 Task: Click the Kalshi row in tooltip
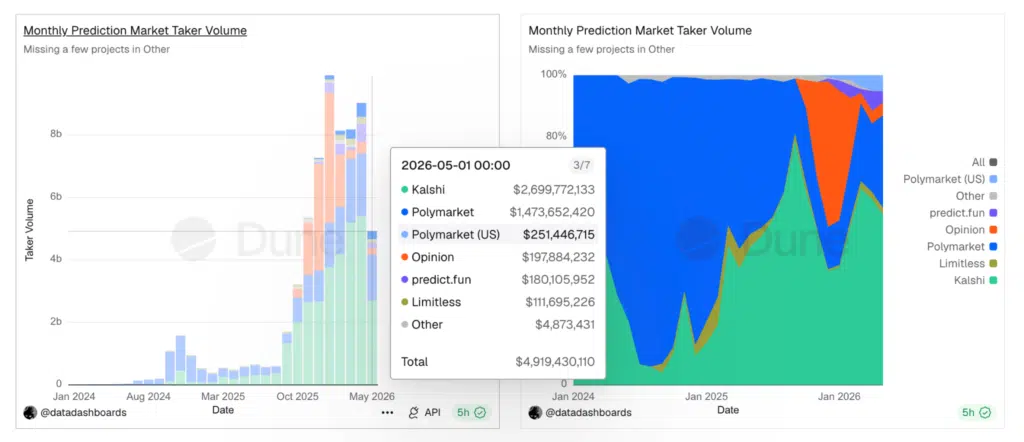coord(498,190)
